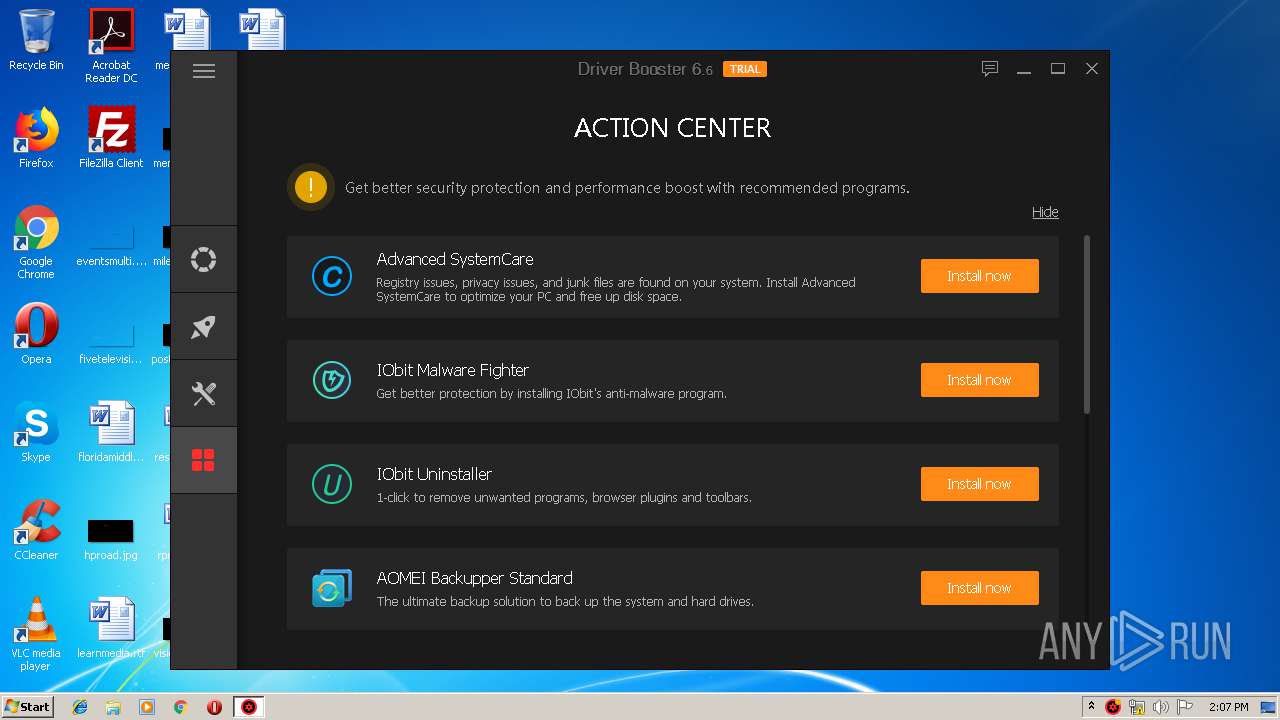
Task: Open the Windows Start menu
Action: tap(28, 706)
